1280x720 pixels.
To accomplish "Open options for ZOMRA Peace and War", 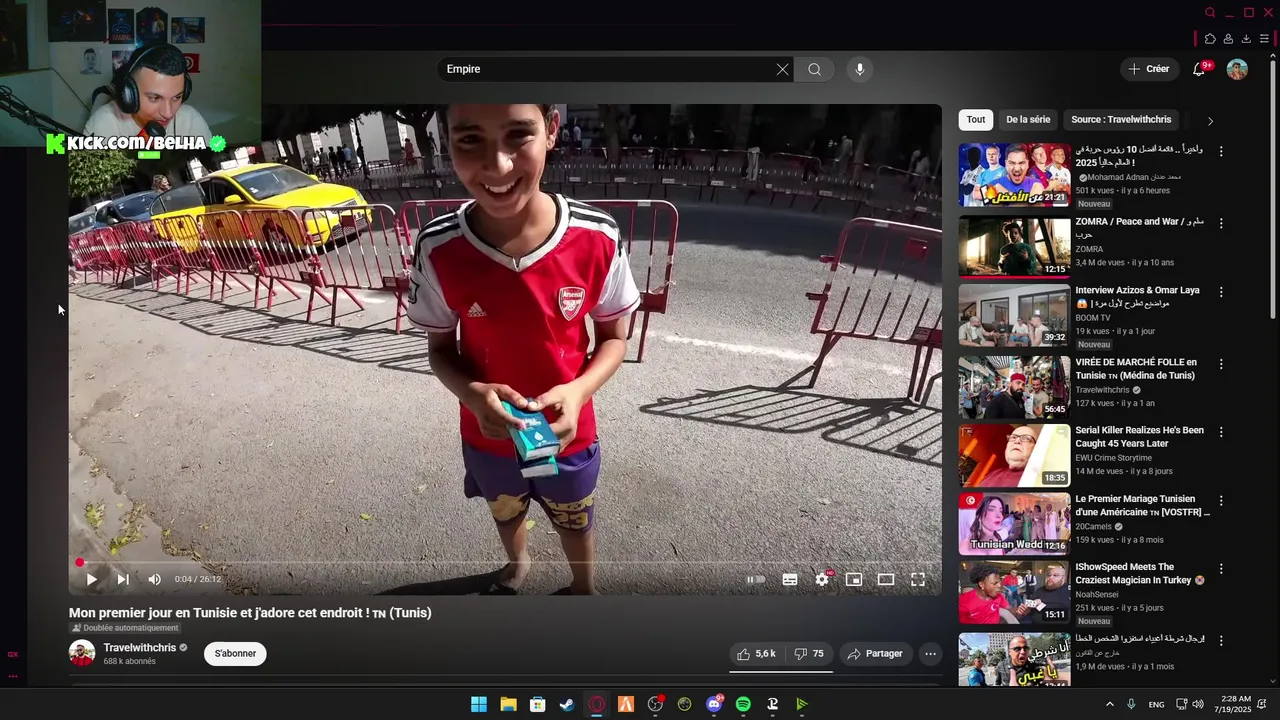I will pyautogui.click(x=1221, y=224).
